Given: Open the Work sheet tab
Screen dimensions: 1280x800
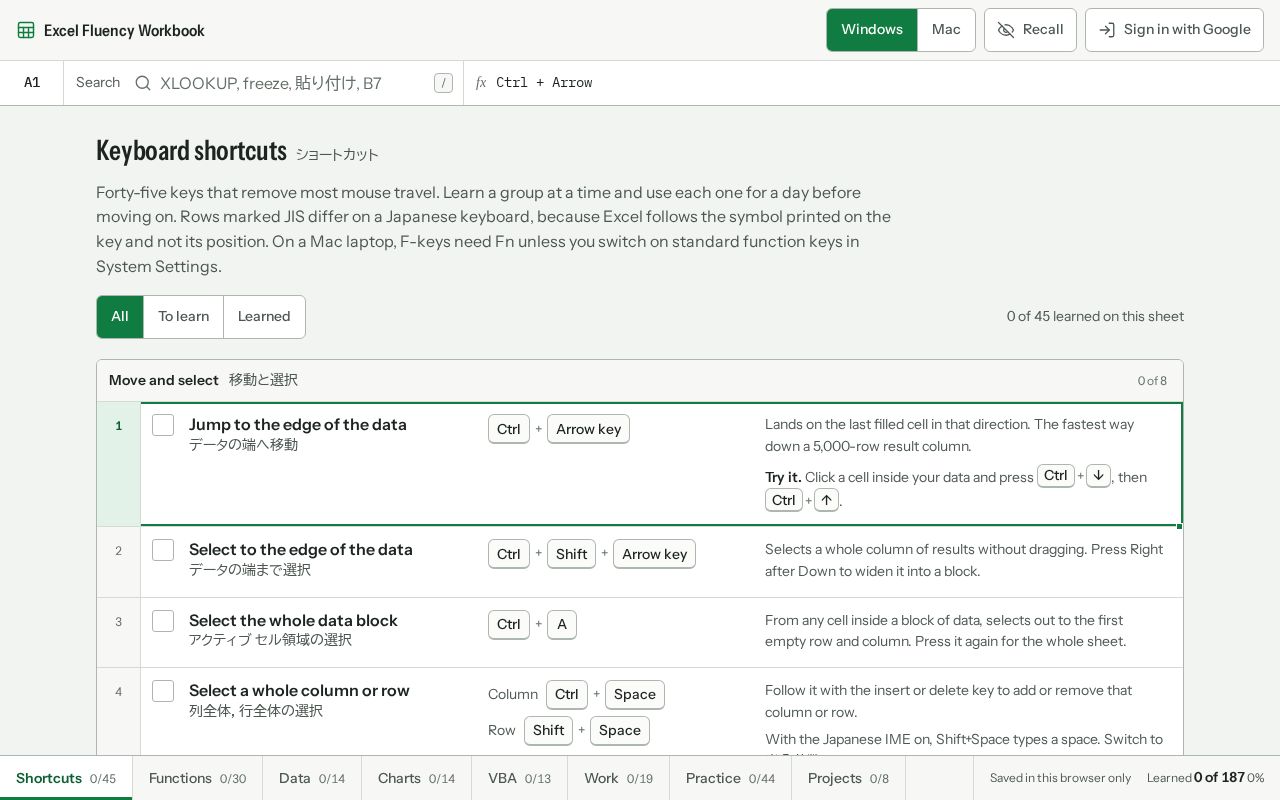Looking at the screenshot, I should tap(618, 778).
